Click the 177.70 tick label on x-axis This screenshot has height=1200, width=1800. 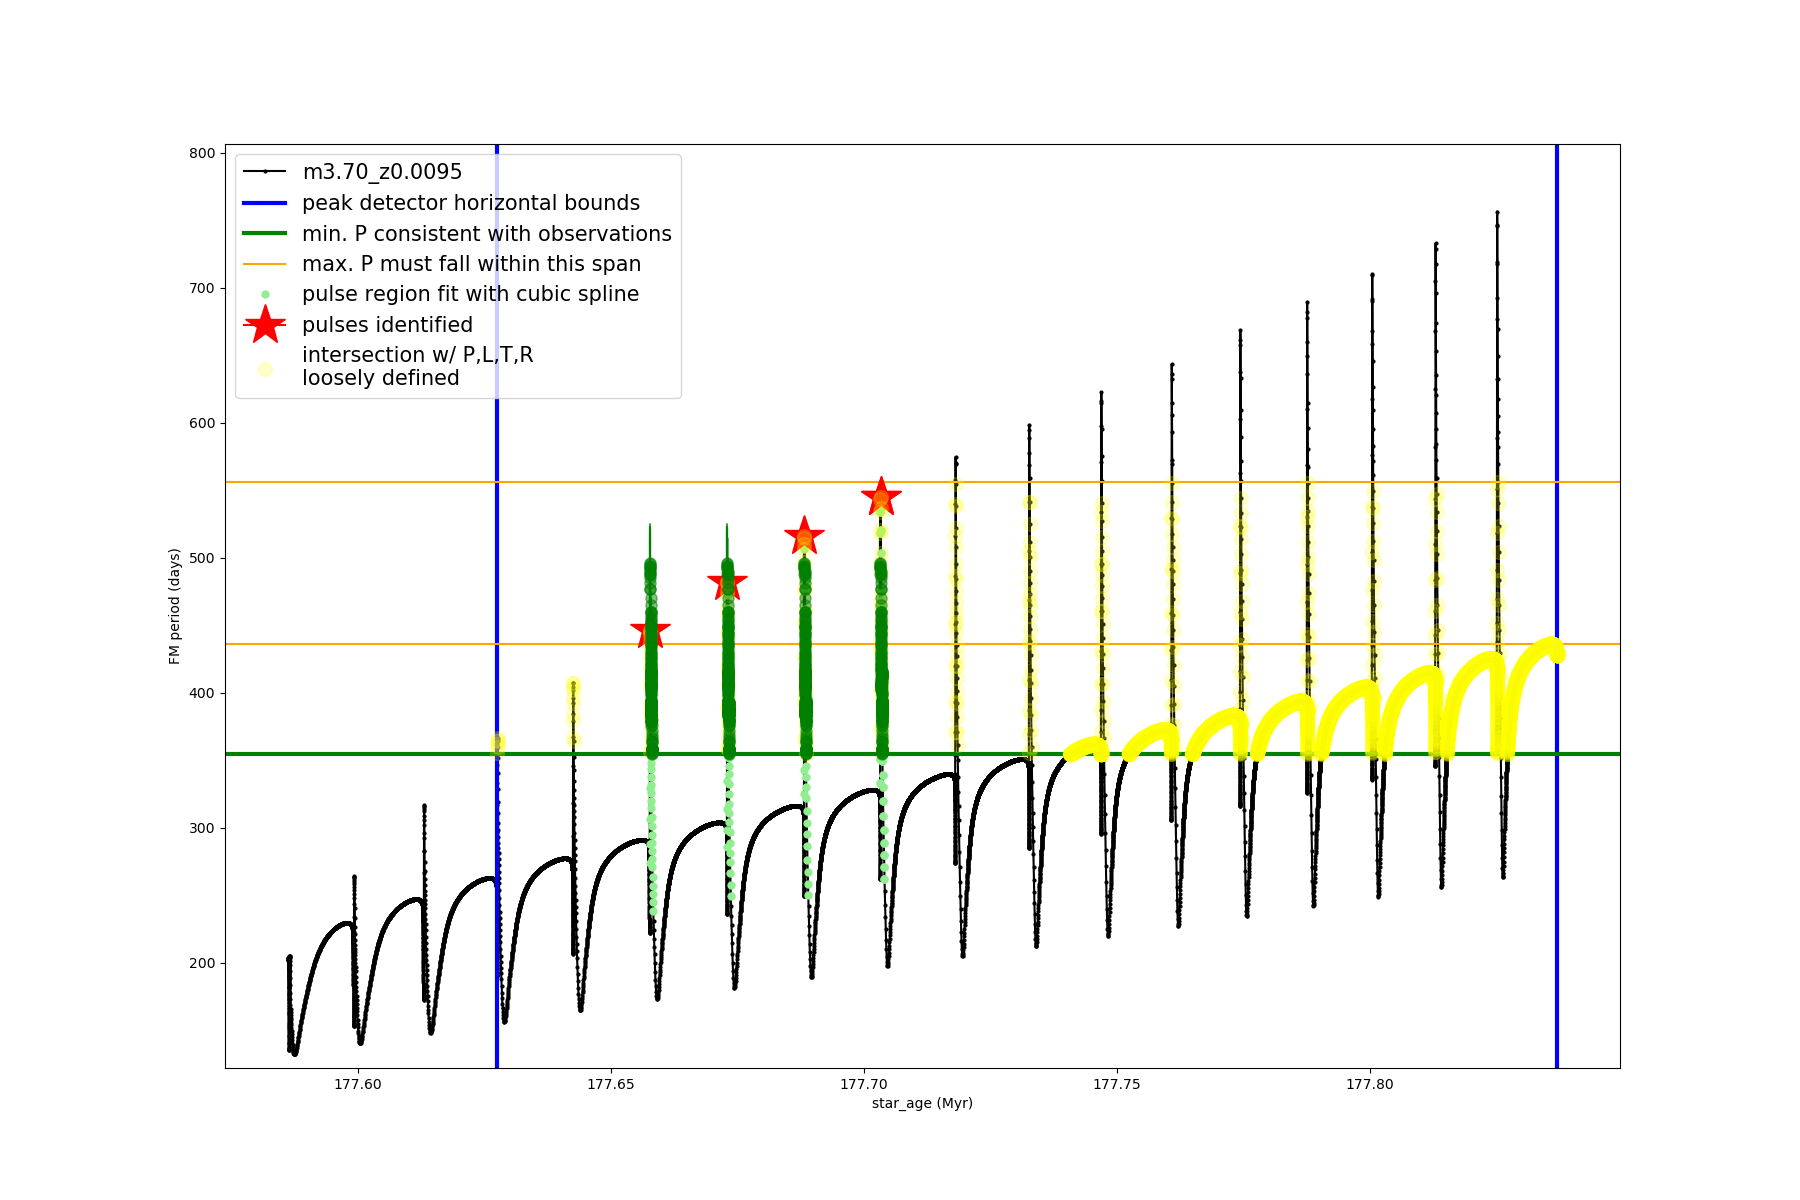click(864, 1084)
